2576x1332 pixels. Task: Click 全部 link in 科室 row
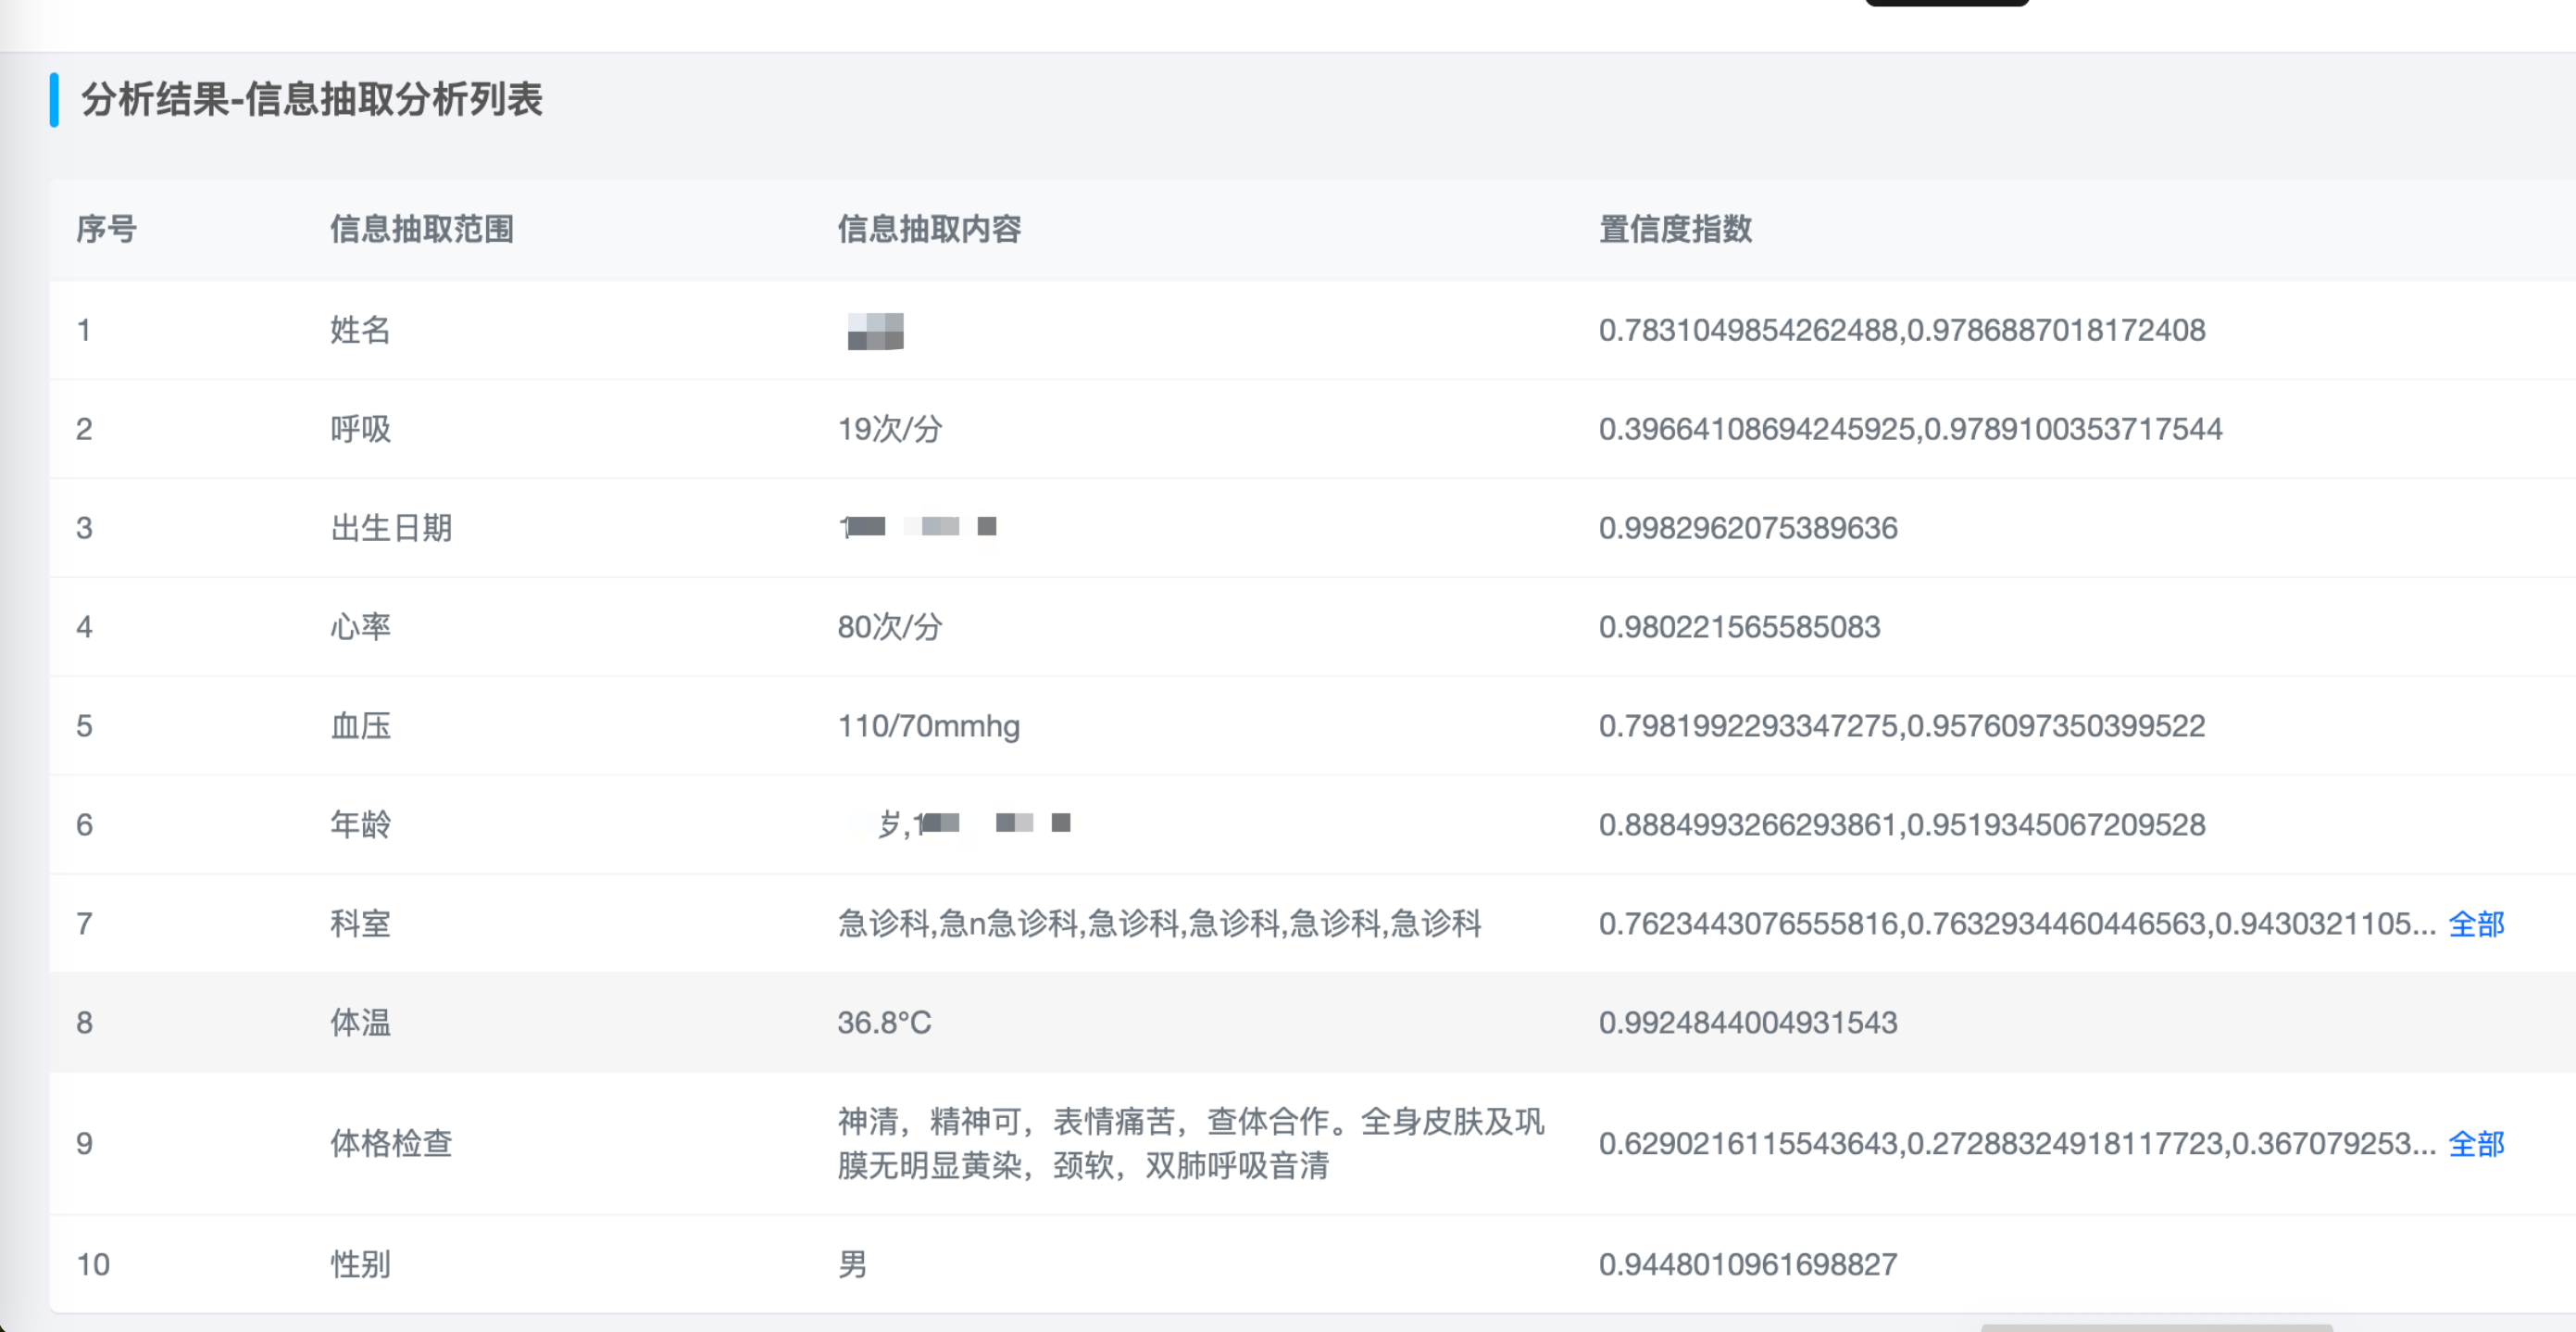click(2475, 923)
